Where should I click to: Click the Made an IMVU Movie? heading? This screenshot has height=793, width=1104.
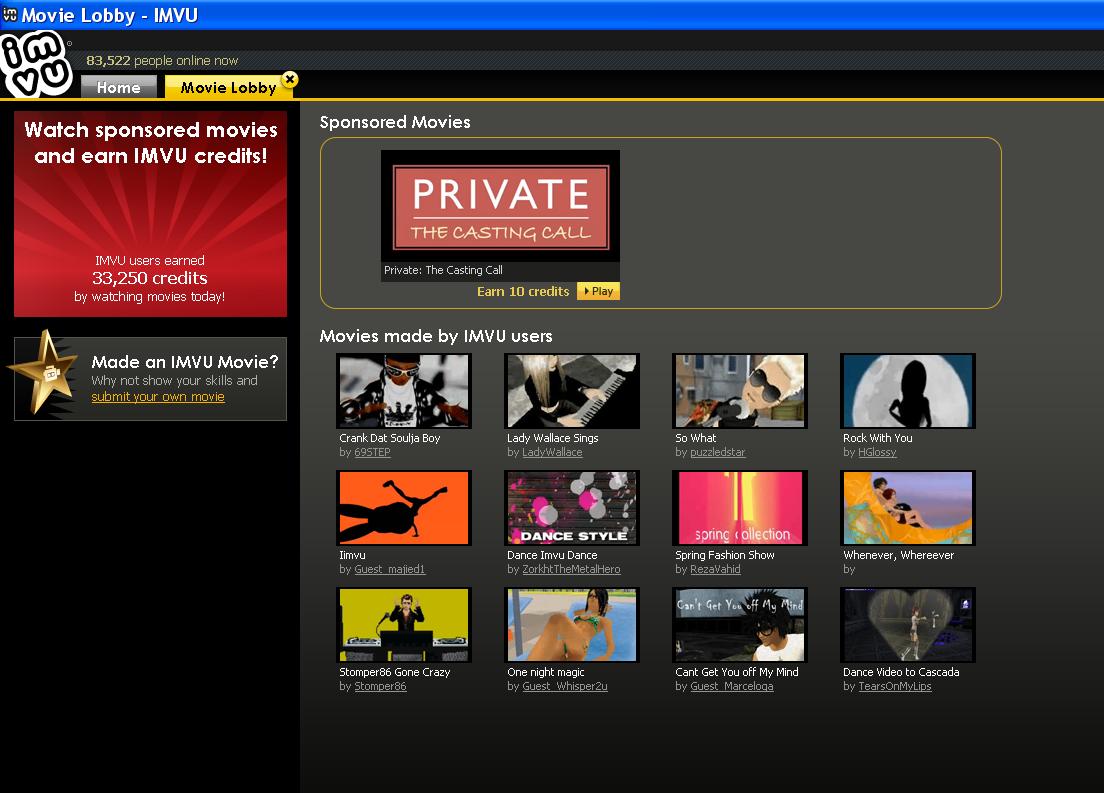tap(185, 362)
